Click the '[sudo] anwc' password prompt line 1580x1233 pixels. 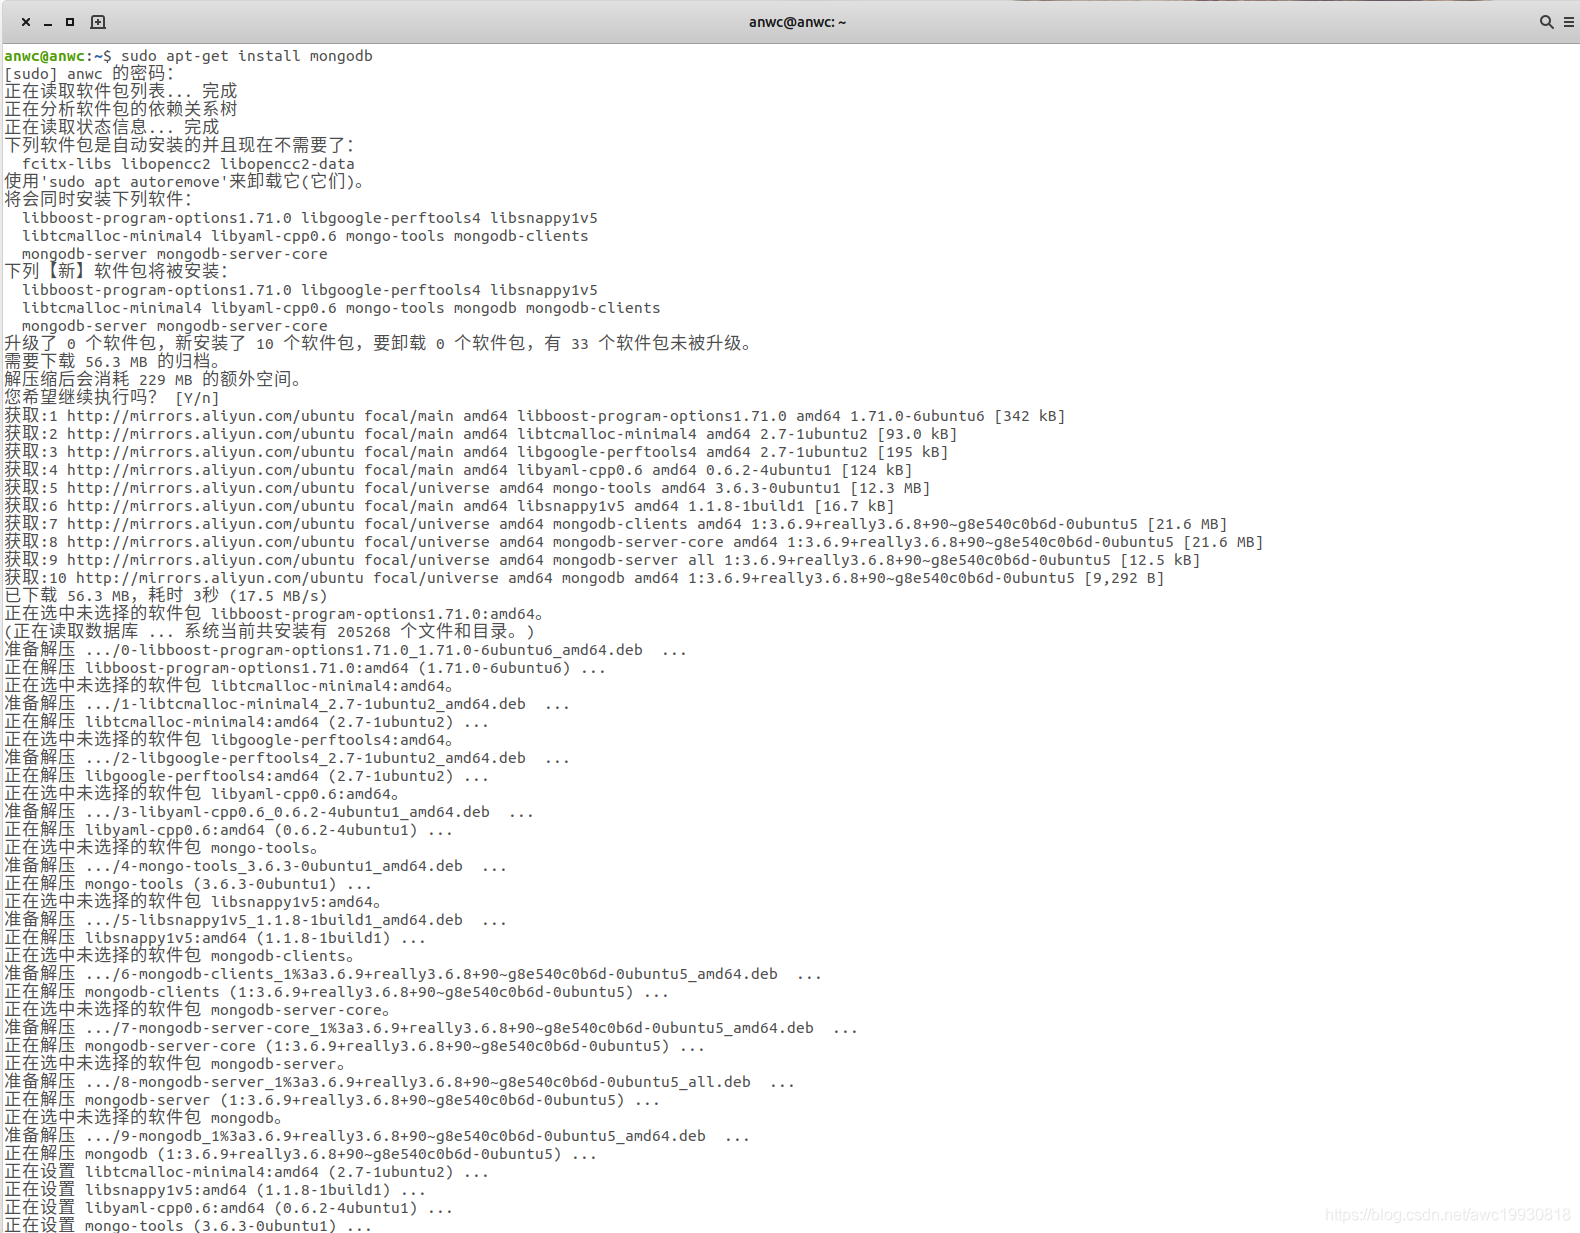[x=89, y=74]
